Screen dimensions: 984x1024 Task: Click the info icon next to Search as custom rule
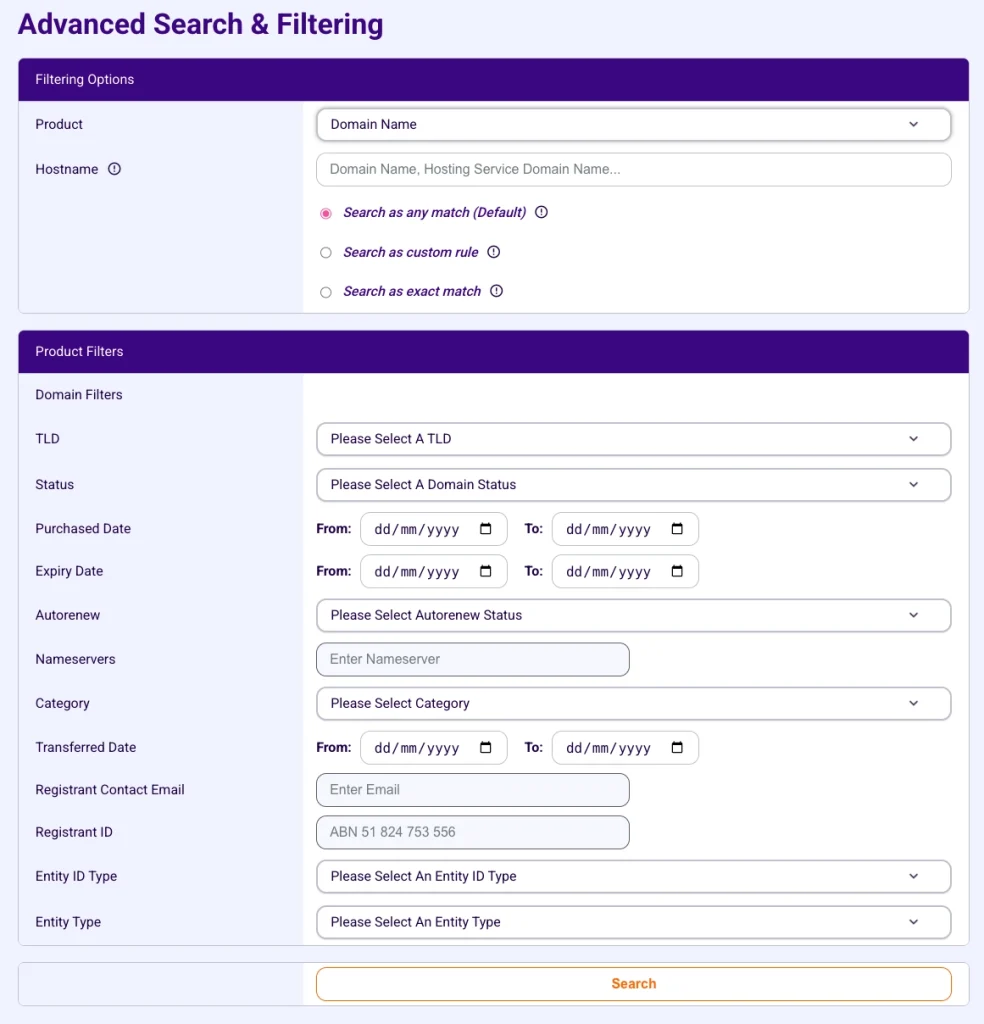pyautogui.click(x=492, y=252)
